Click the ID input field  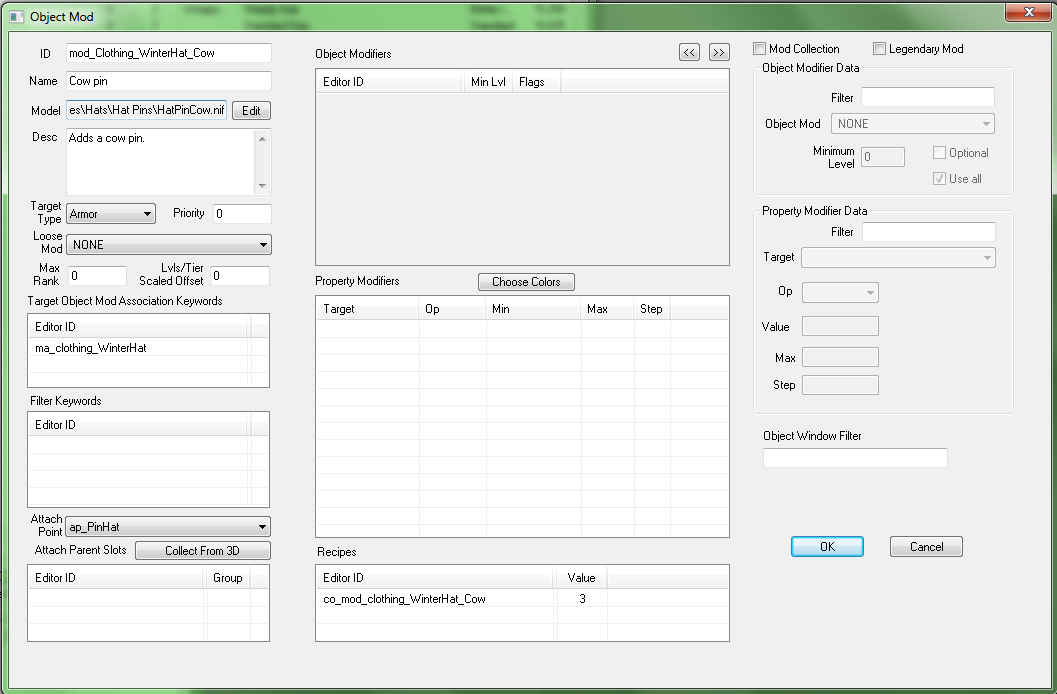[x=169, y=53]
